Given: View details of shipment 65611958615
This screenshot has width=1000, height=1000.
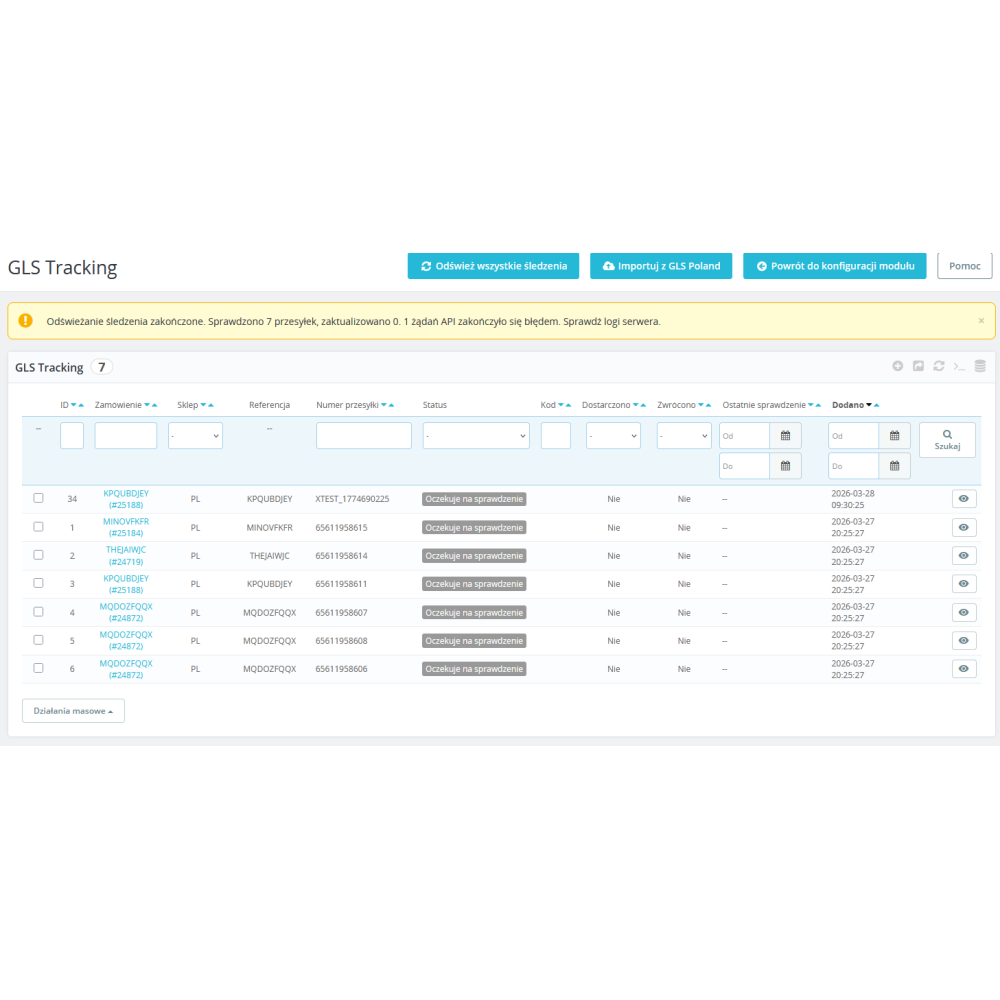Looking at the screenshot, I should click(964, 527).
